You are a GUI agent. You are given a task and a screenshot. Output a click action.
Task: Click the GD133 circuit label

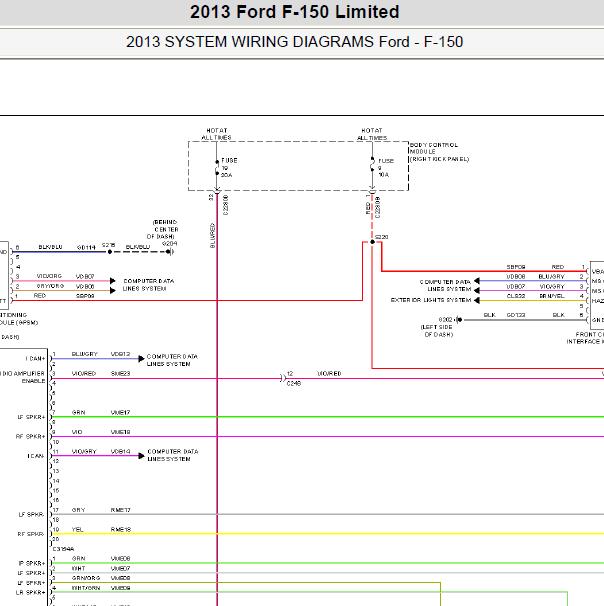coord(516,315)
